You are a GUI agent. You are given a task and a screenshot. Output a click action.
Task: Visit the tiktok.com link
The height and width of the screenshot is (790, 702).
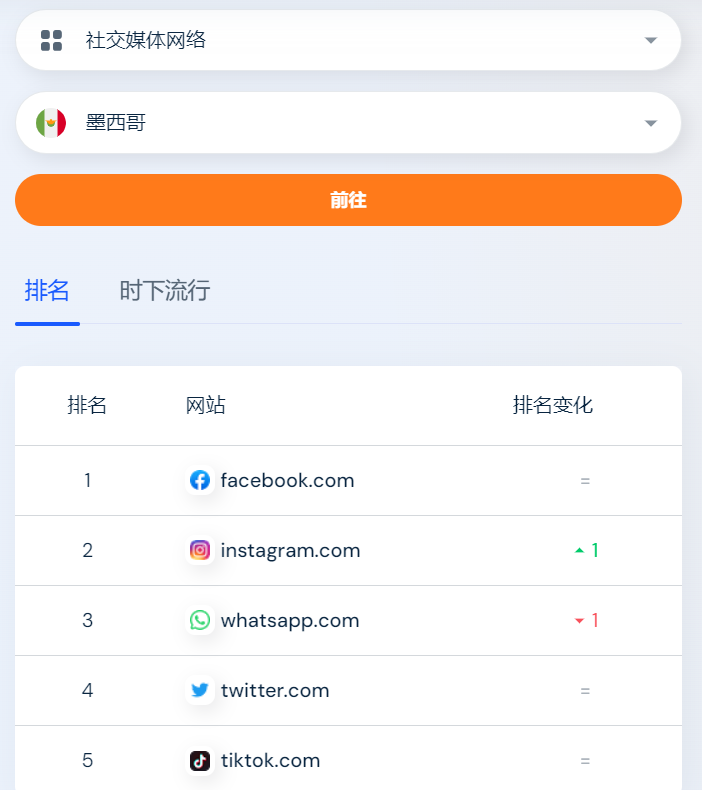click(270, 761)
